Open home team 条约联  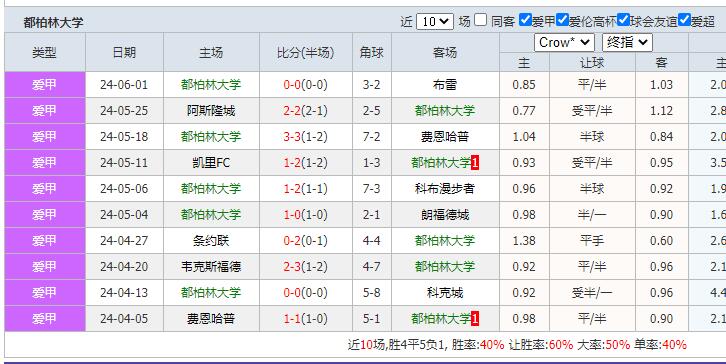pos(211,240)
